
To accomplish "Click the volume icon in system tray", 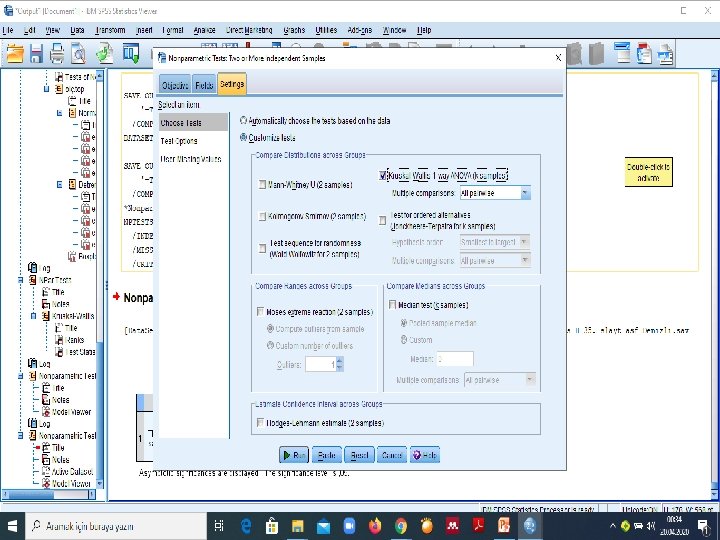I will (x=651, y=526).
